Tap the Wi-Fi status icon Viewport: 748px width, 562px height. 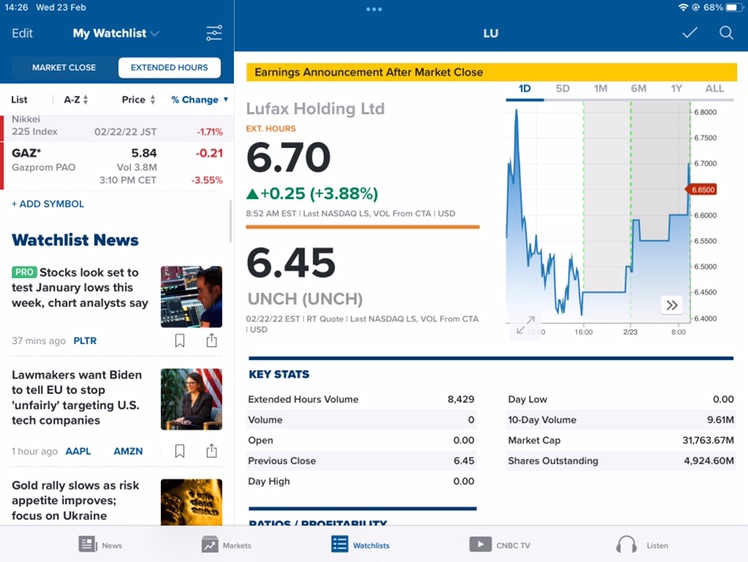click(683, 8)
